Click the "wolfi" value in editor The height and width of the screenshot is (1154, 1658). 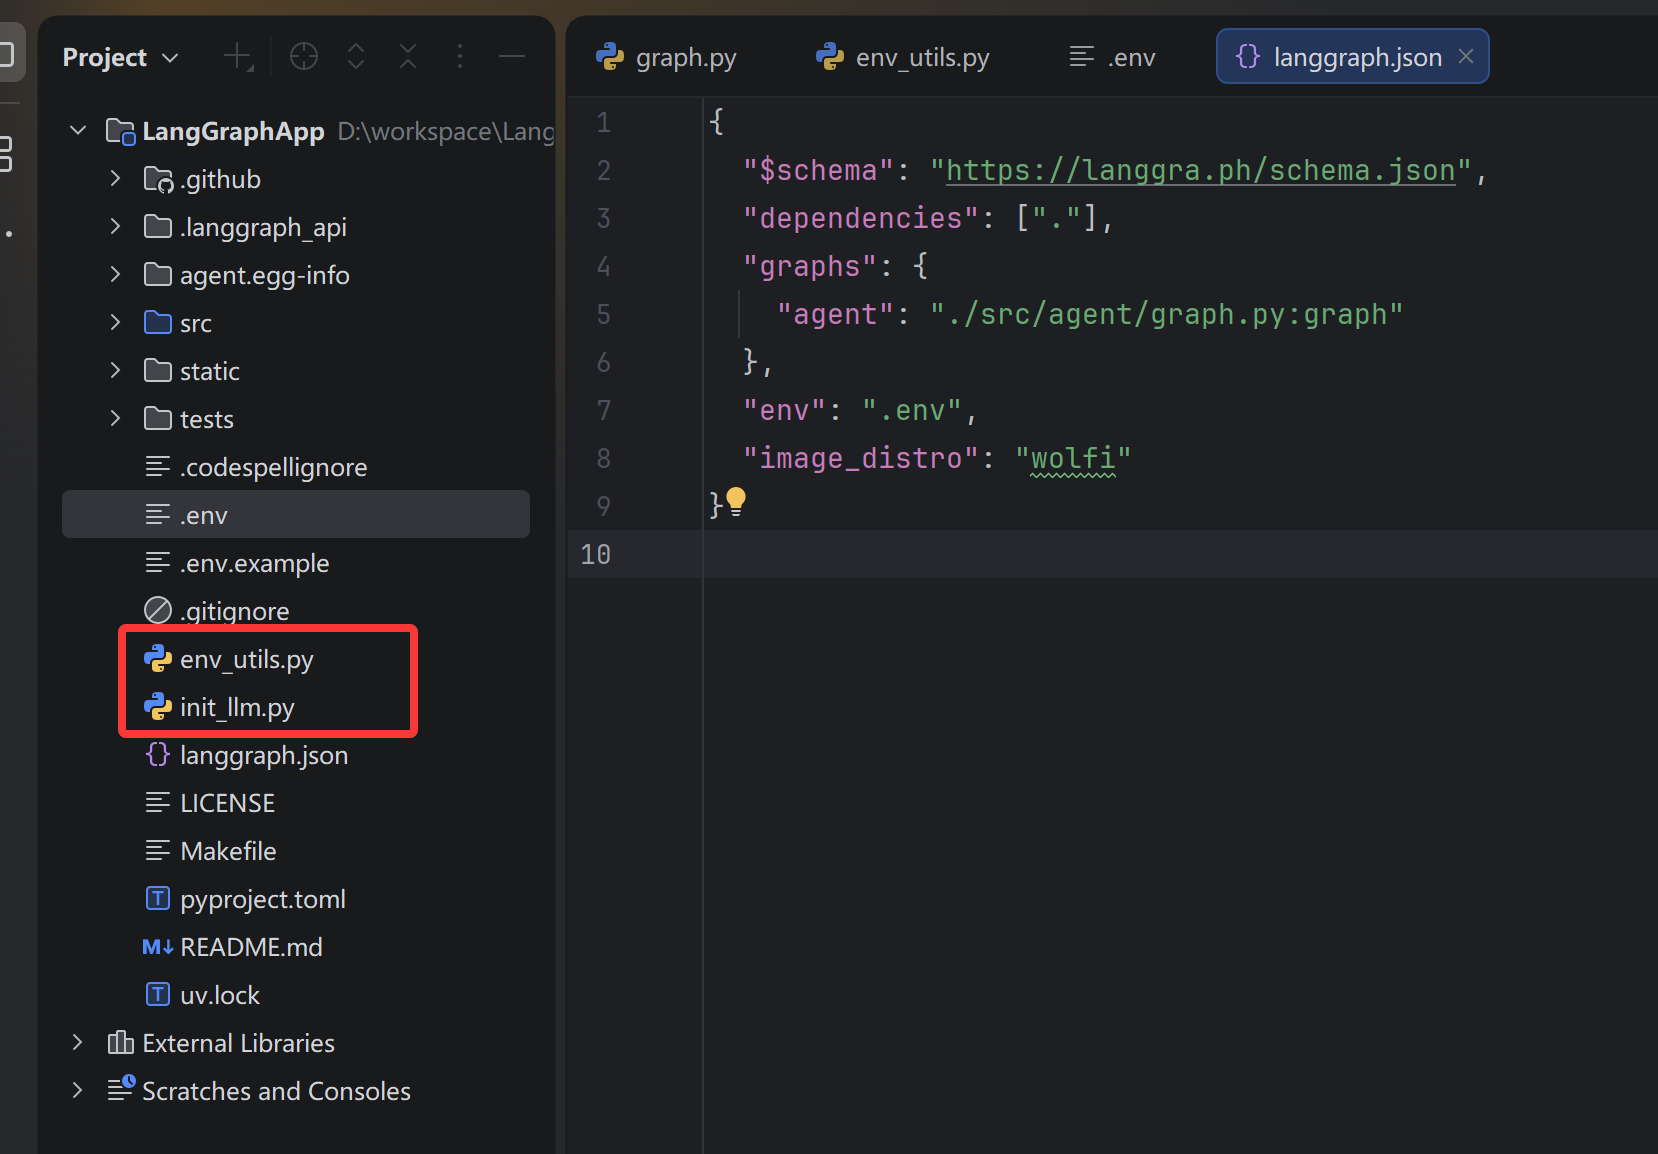pyautogui.click(x=1073, y=458)
